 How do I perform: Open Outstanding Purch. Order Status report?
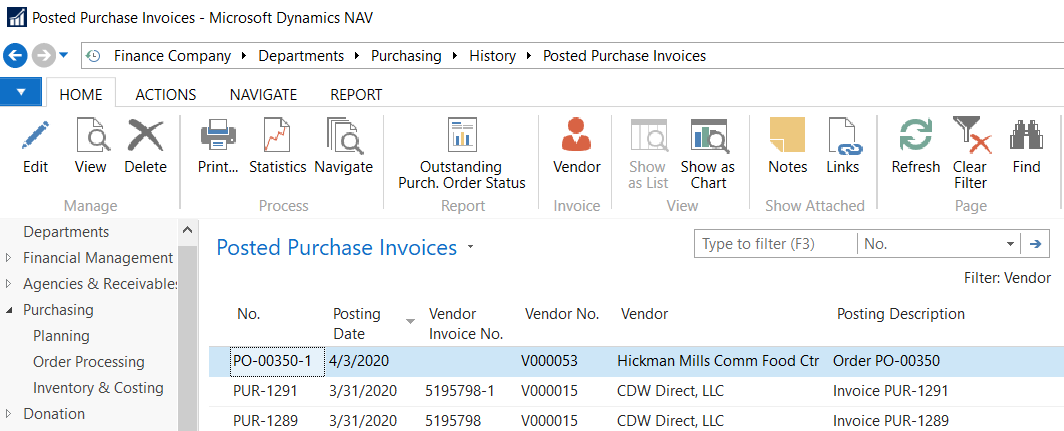(x=461, y=136)
